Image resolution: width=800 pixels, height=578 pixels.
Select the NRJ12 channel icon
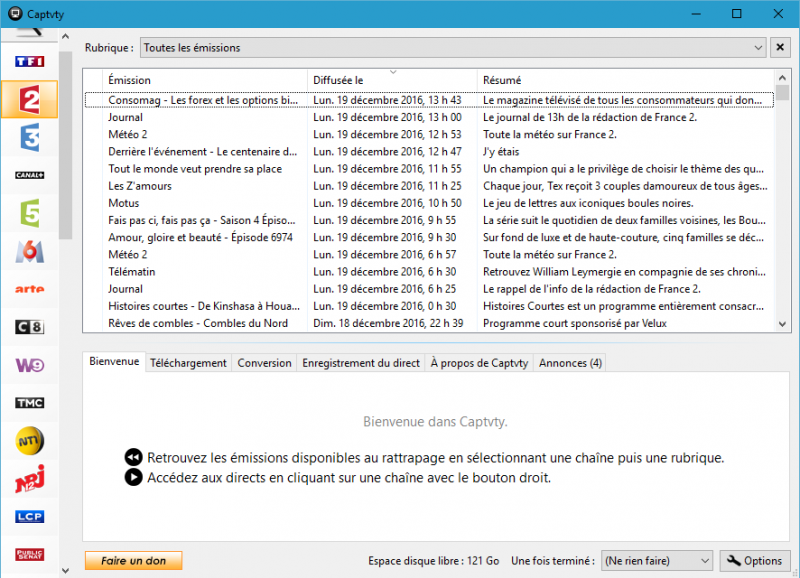(x=30, y=479)
